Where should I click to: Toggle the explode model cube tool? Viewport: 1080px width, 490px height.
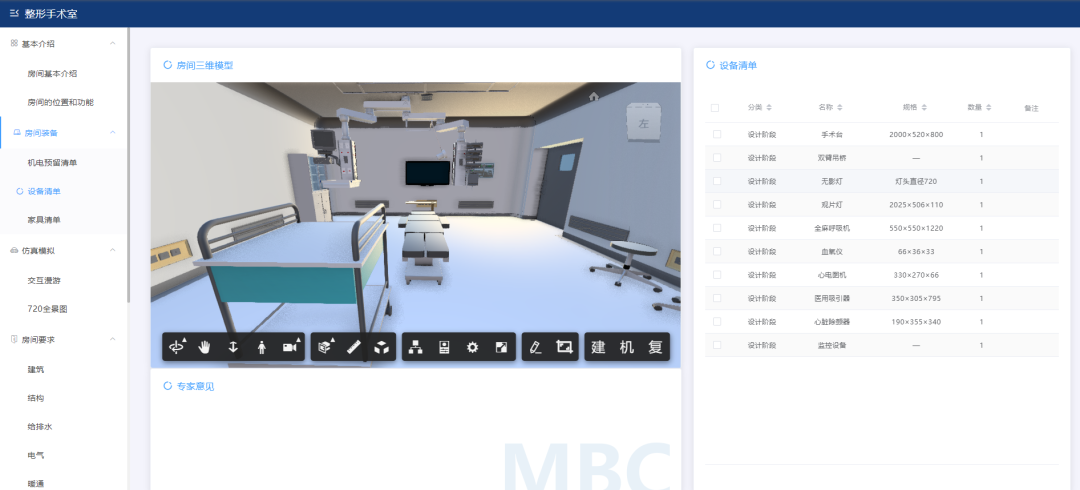381,347
